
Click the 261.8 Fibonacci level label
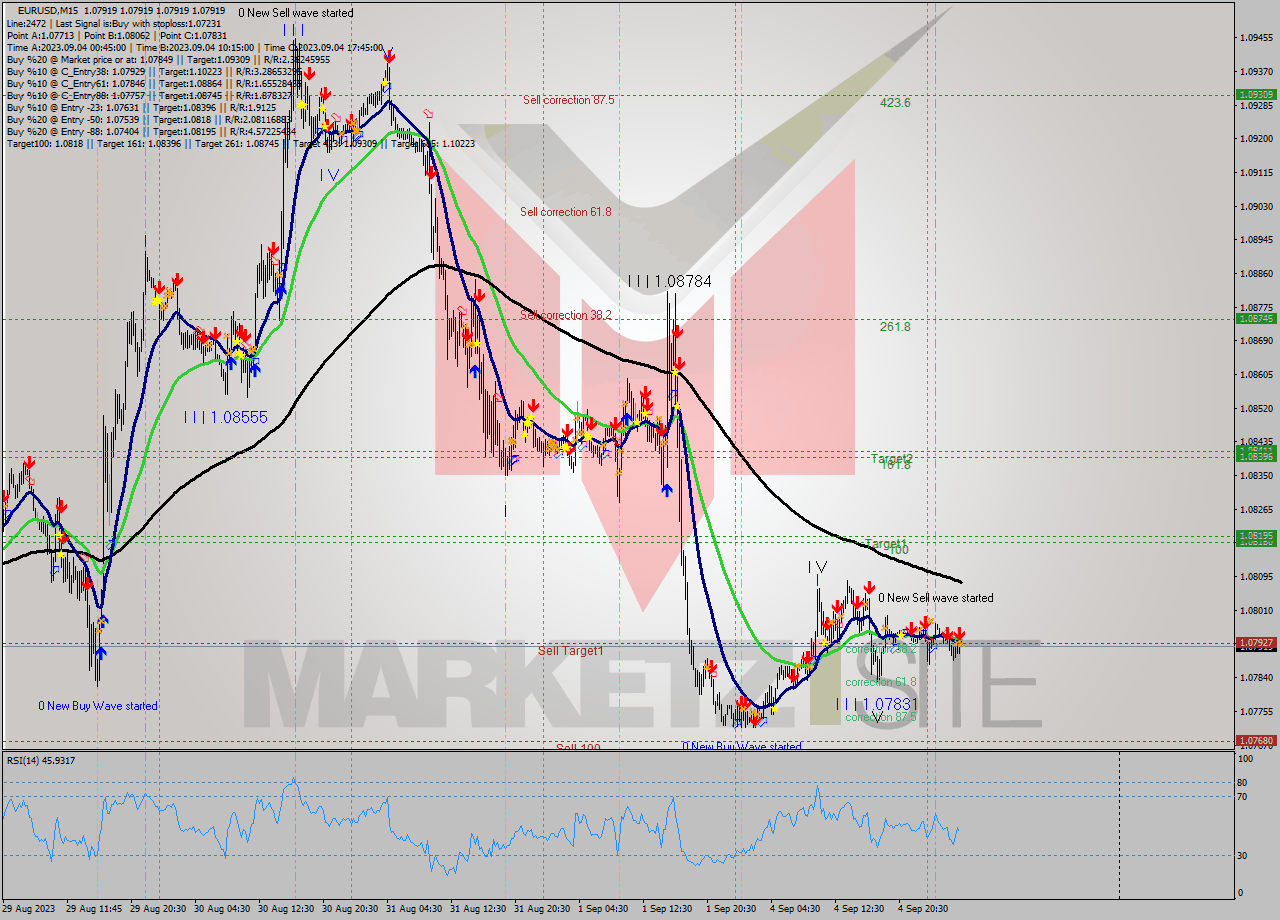[895, 326]
